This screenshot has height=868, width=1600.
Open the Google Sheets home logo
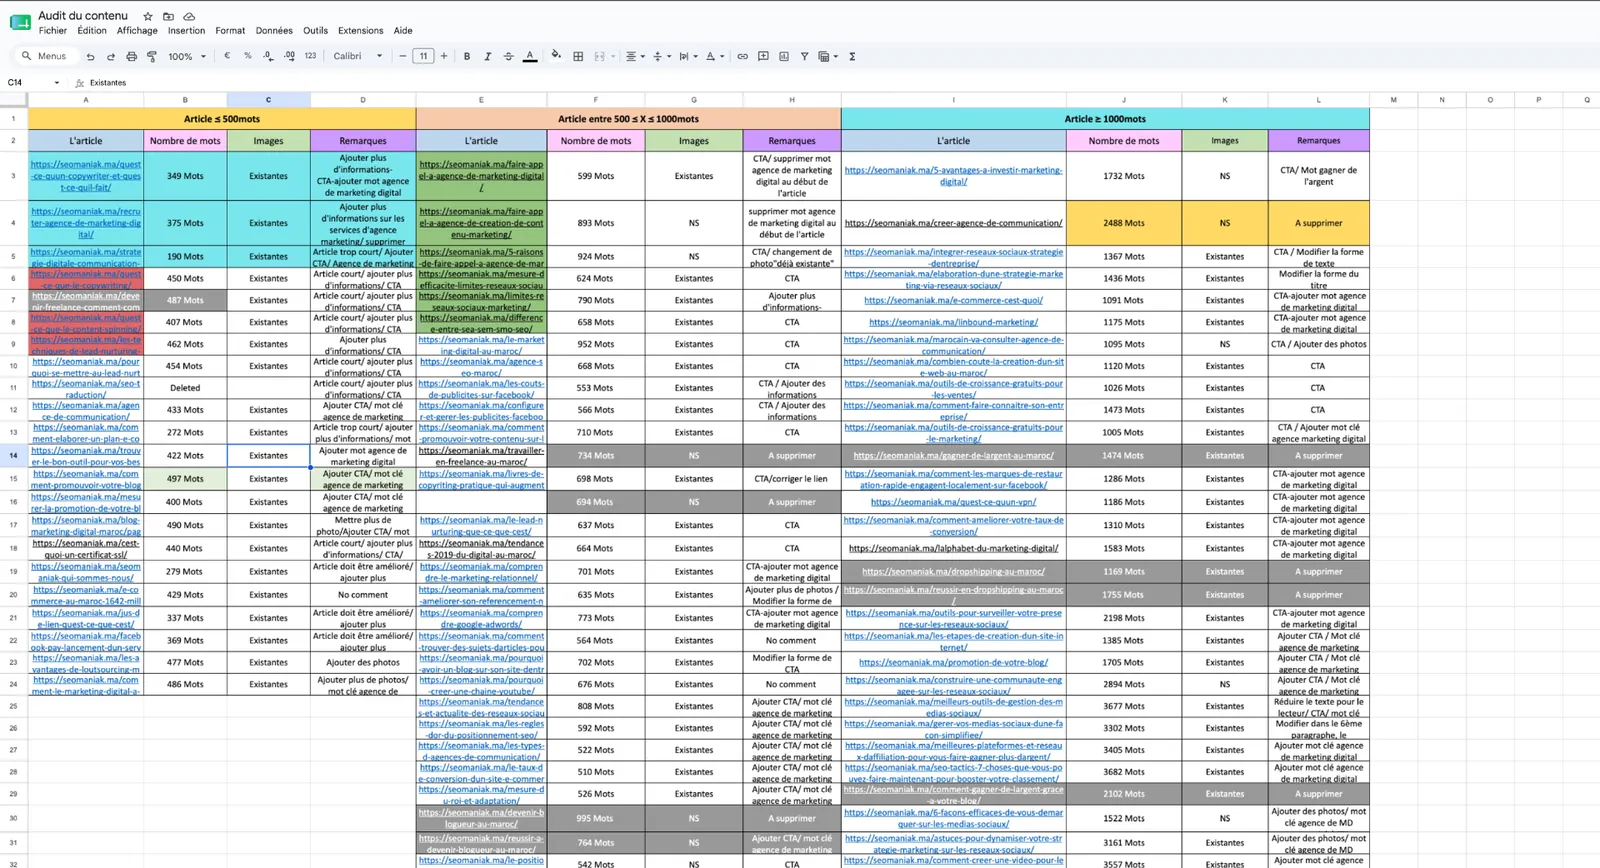20,22
